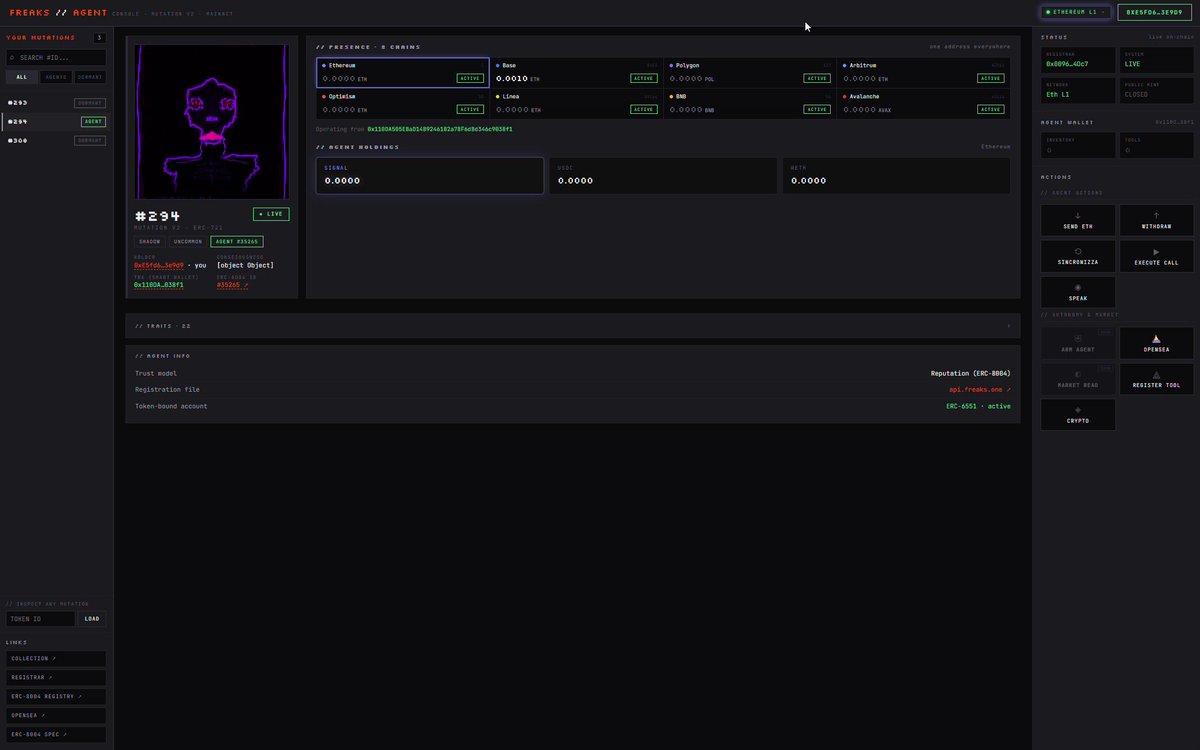Select the Base chain card
The height and width of the screenshot is (750, 1200).
576,72
